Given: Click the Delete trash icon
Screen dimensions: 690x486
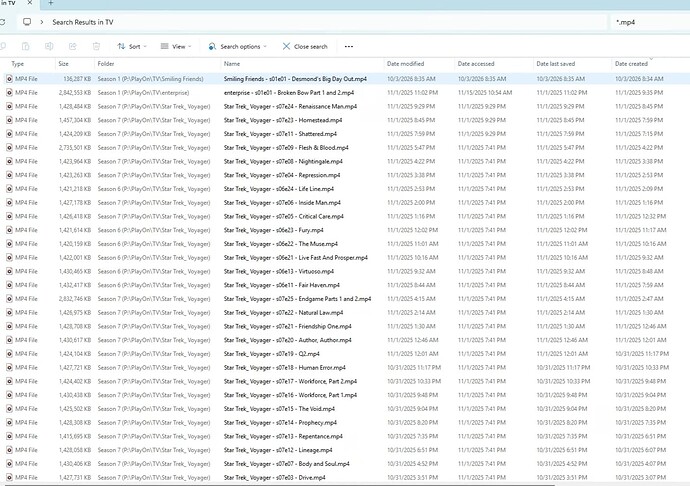Looking at the screenshot, I should [96, 46].
